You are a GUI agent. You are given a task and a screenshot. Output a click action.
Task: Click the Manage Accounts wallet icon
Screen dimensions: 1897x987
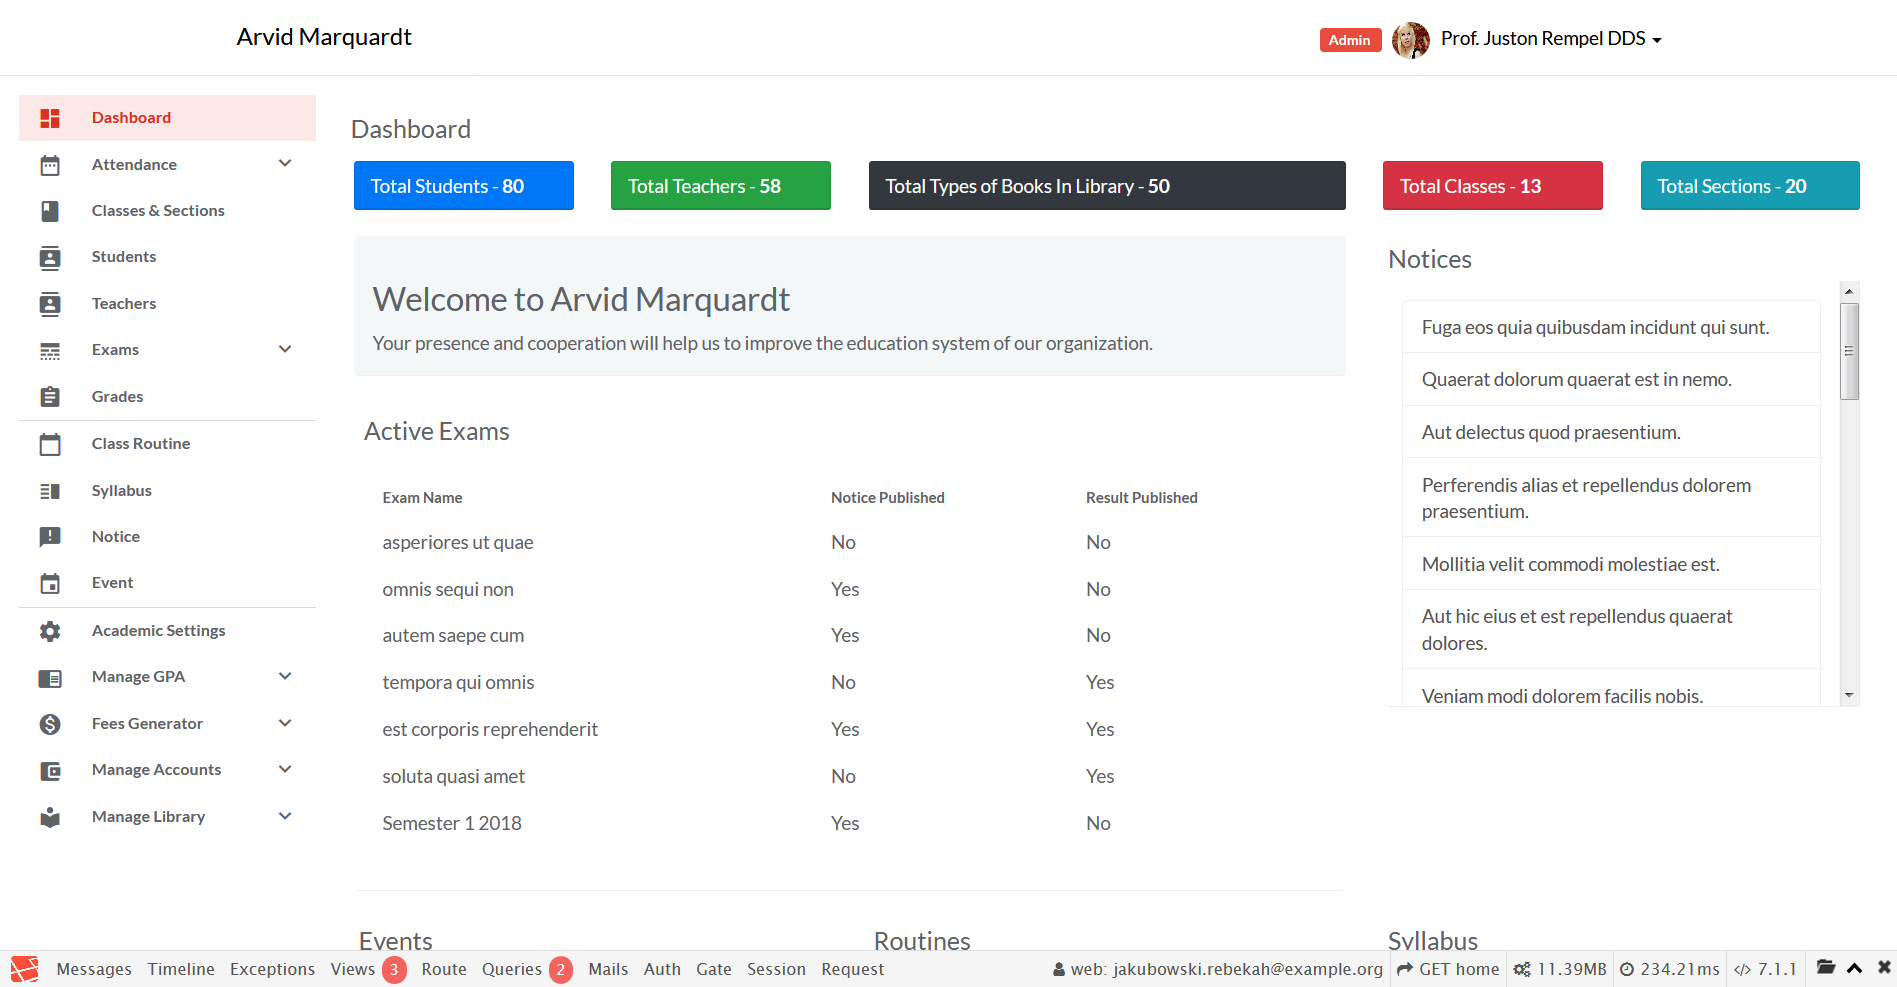click(50, 771)
